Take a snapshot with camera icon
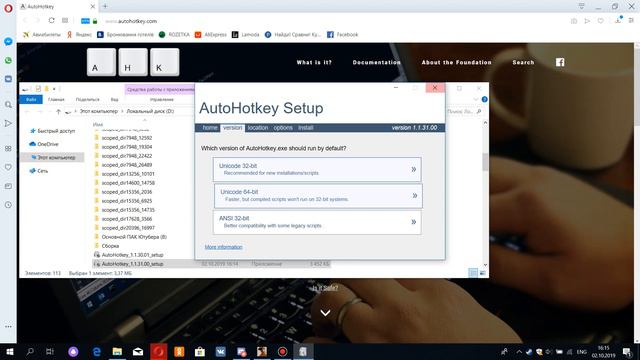 [x=574, y=21]
